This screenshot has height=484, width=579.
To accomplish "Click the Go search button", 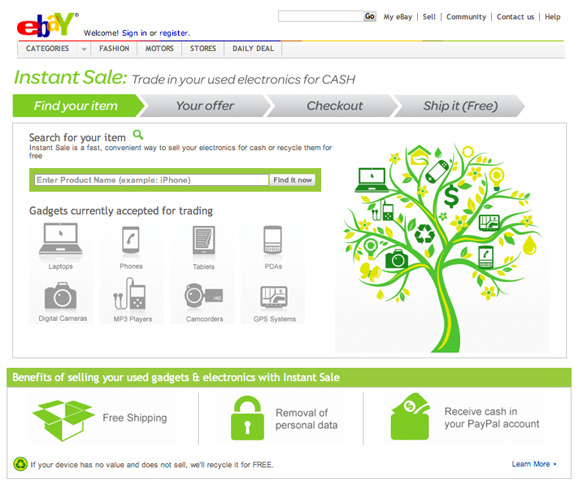I will [370, 16].
